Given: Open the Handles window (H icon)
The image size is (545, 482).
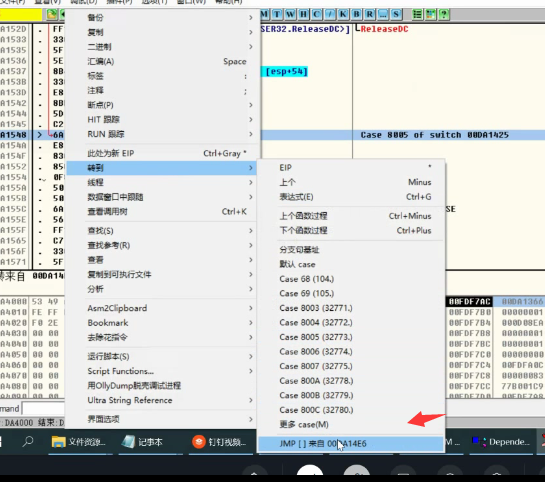Looking at the screenshot, I should [x=303, y=14].
